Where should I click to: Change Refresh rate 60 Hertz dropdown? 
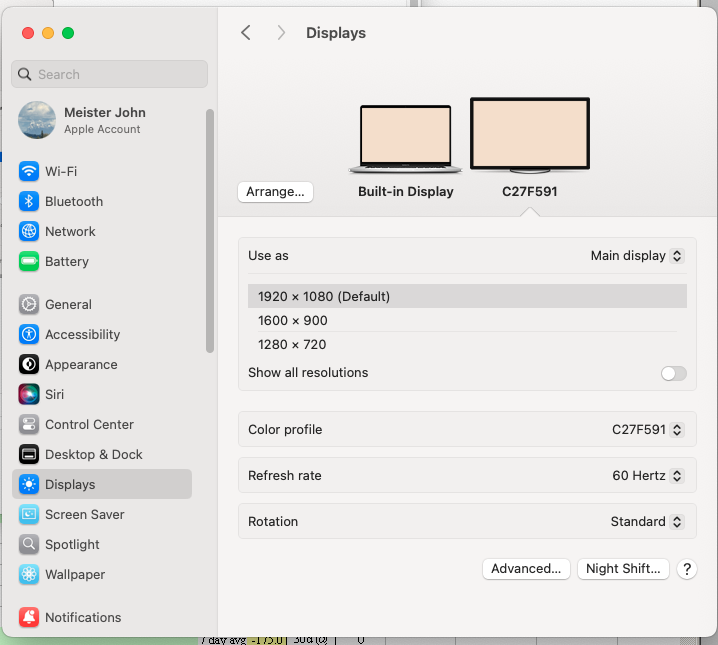647,476
